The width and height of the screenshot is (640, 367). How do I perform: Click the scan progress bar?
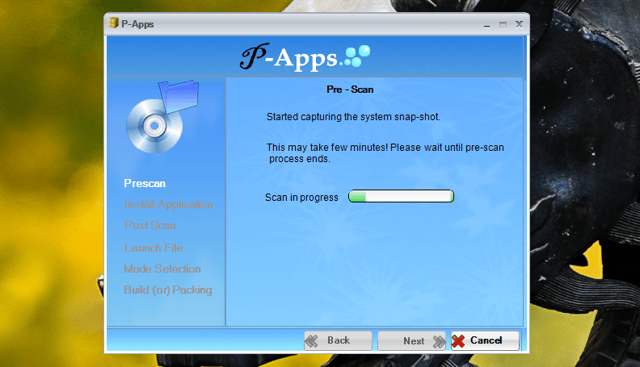(401, 196)
